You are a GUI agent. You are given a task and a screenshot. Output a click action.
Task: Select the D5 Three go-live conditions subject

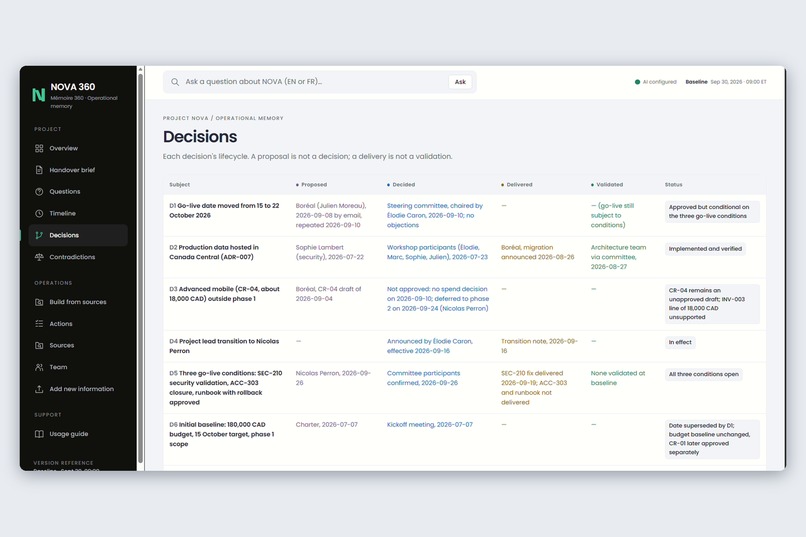click(x=226, y=388)
